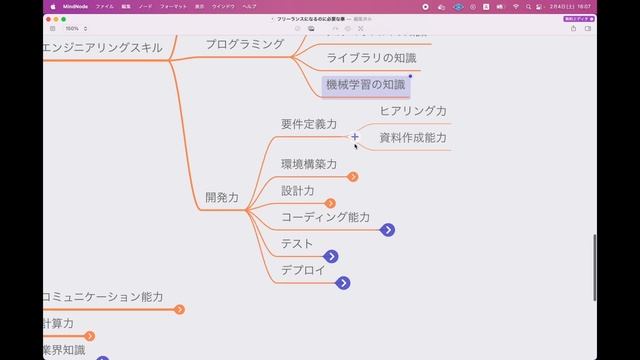Select the ヒアリング力 node
Viewport: 640px width, 360px height.
coord(413,111)
